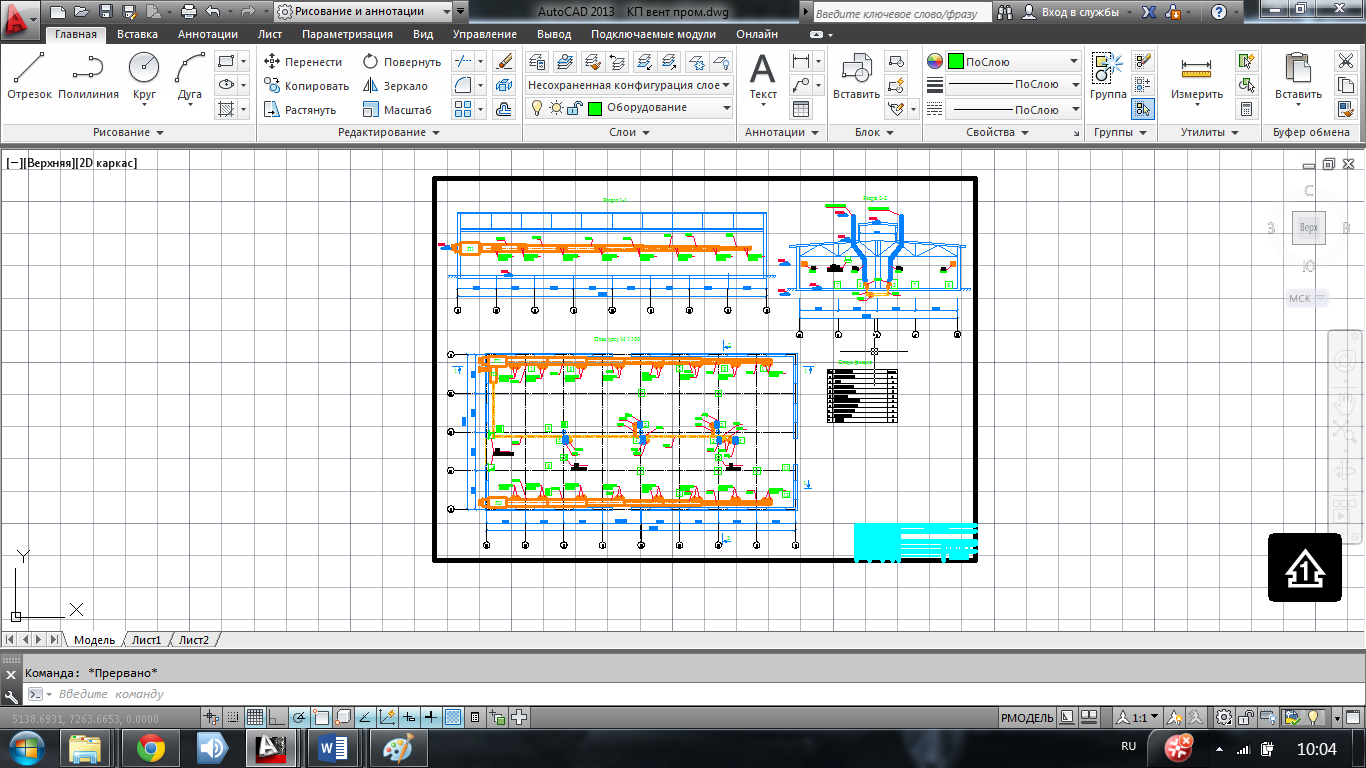Expand the Слои panel

[629, 132]
